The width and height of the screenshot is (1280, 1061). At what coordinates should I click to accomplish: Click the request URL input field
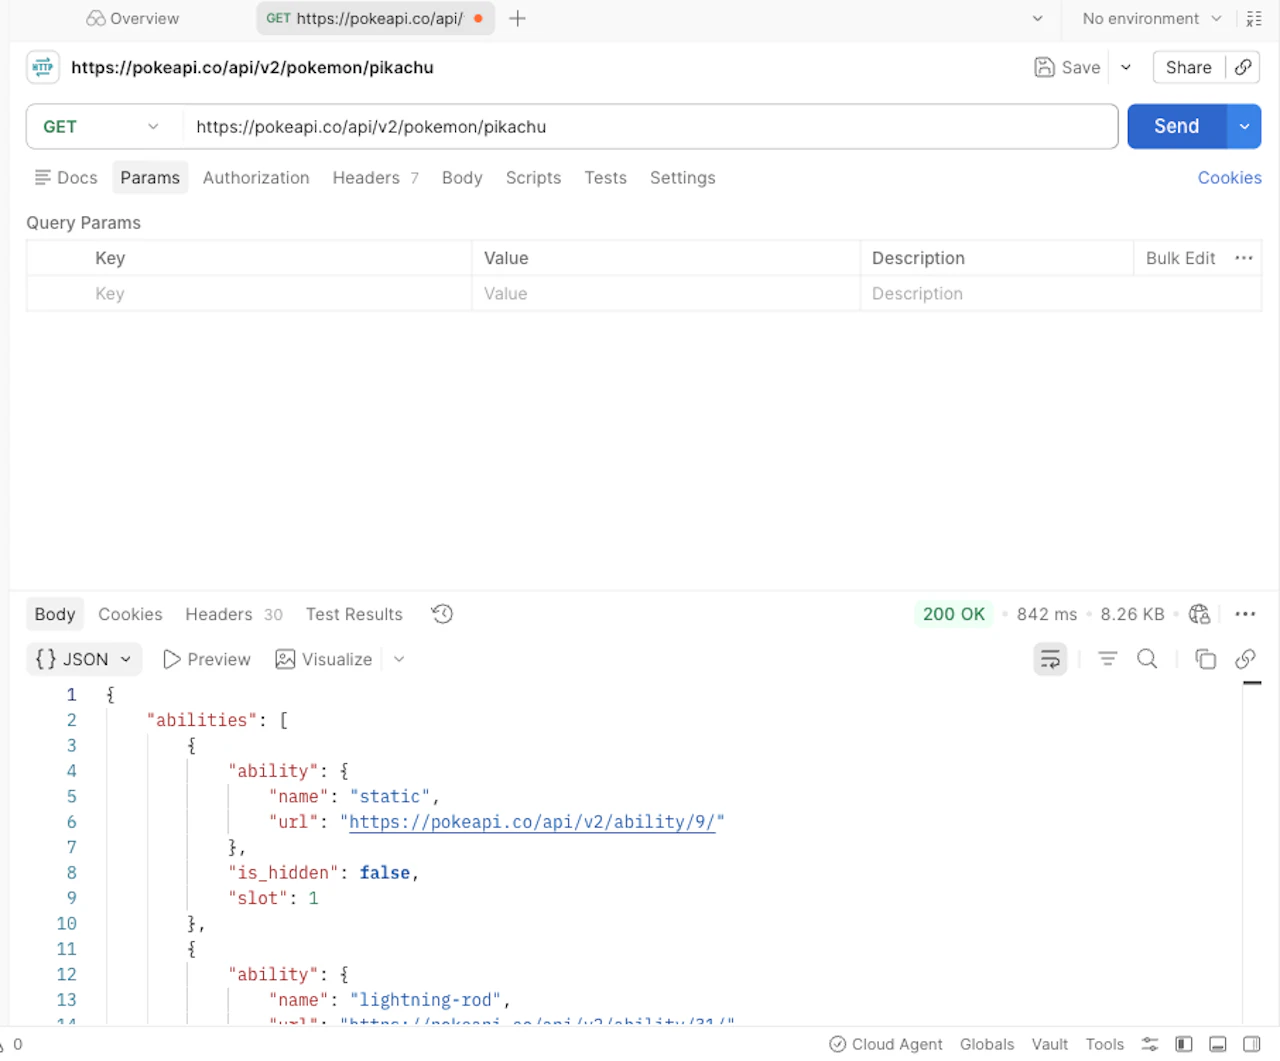tap(650, 127)
